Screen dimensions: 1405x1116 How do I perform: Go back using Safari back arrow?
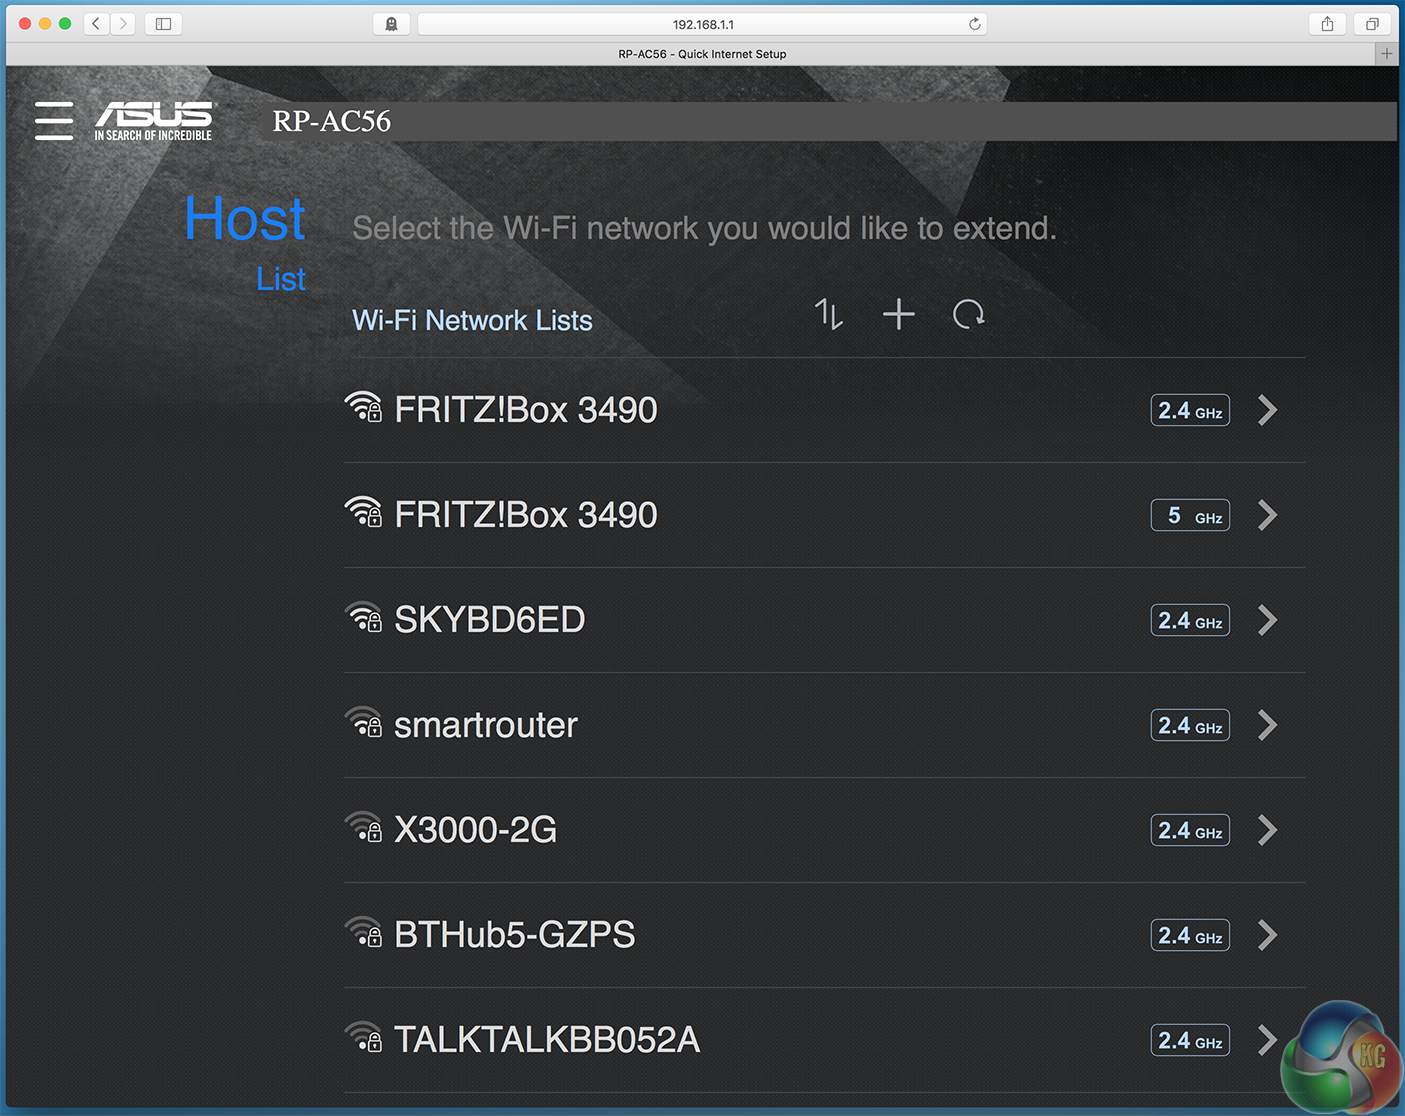pos(96,24)
